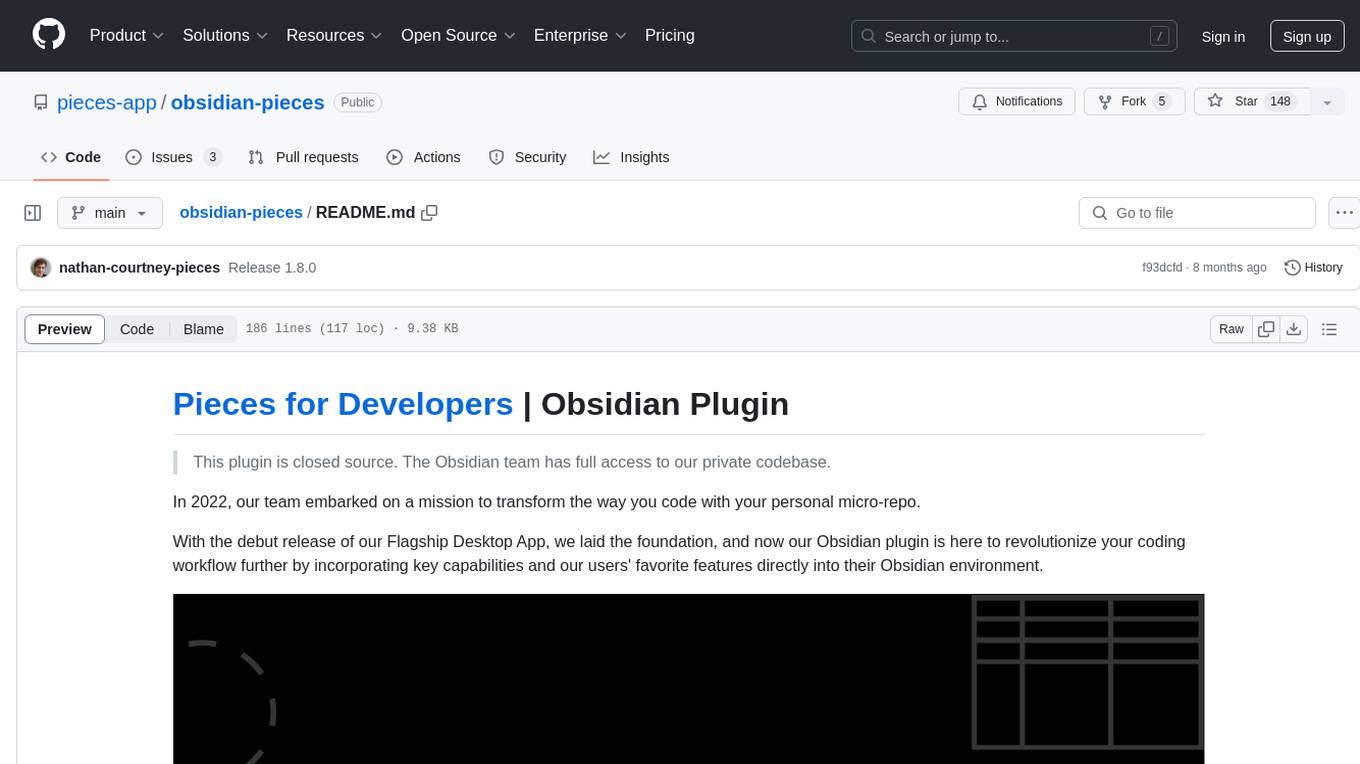The width and height of the screenshot is (1360, 764).
Task: Open the Release 1.8.0 commit message
Action: click(x=272, y=267)
